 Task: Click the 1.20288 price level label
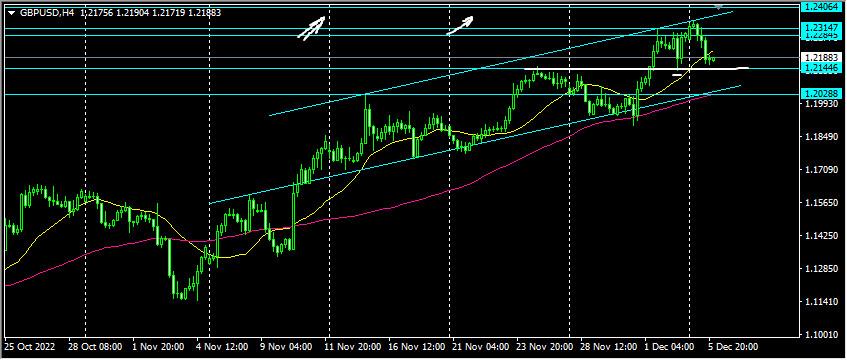click(821, 94)
